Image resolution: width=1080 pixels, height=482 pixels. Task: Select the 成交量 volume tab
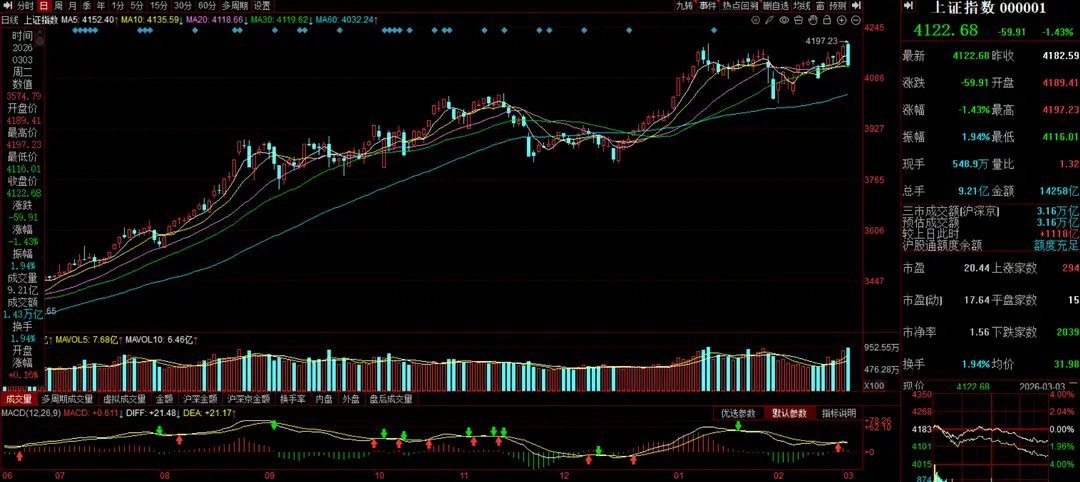pos(18,399)
